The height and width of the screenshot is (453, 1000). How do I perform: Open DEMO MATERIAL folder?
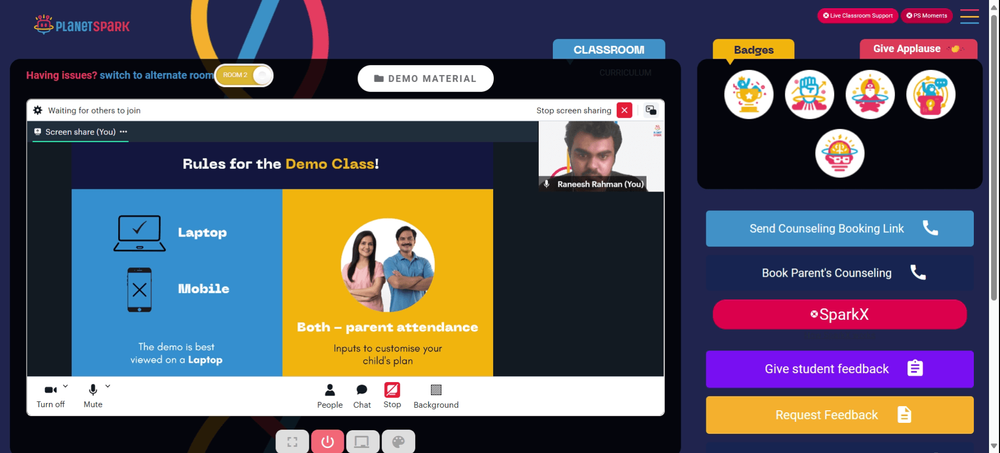pos(425,78)
